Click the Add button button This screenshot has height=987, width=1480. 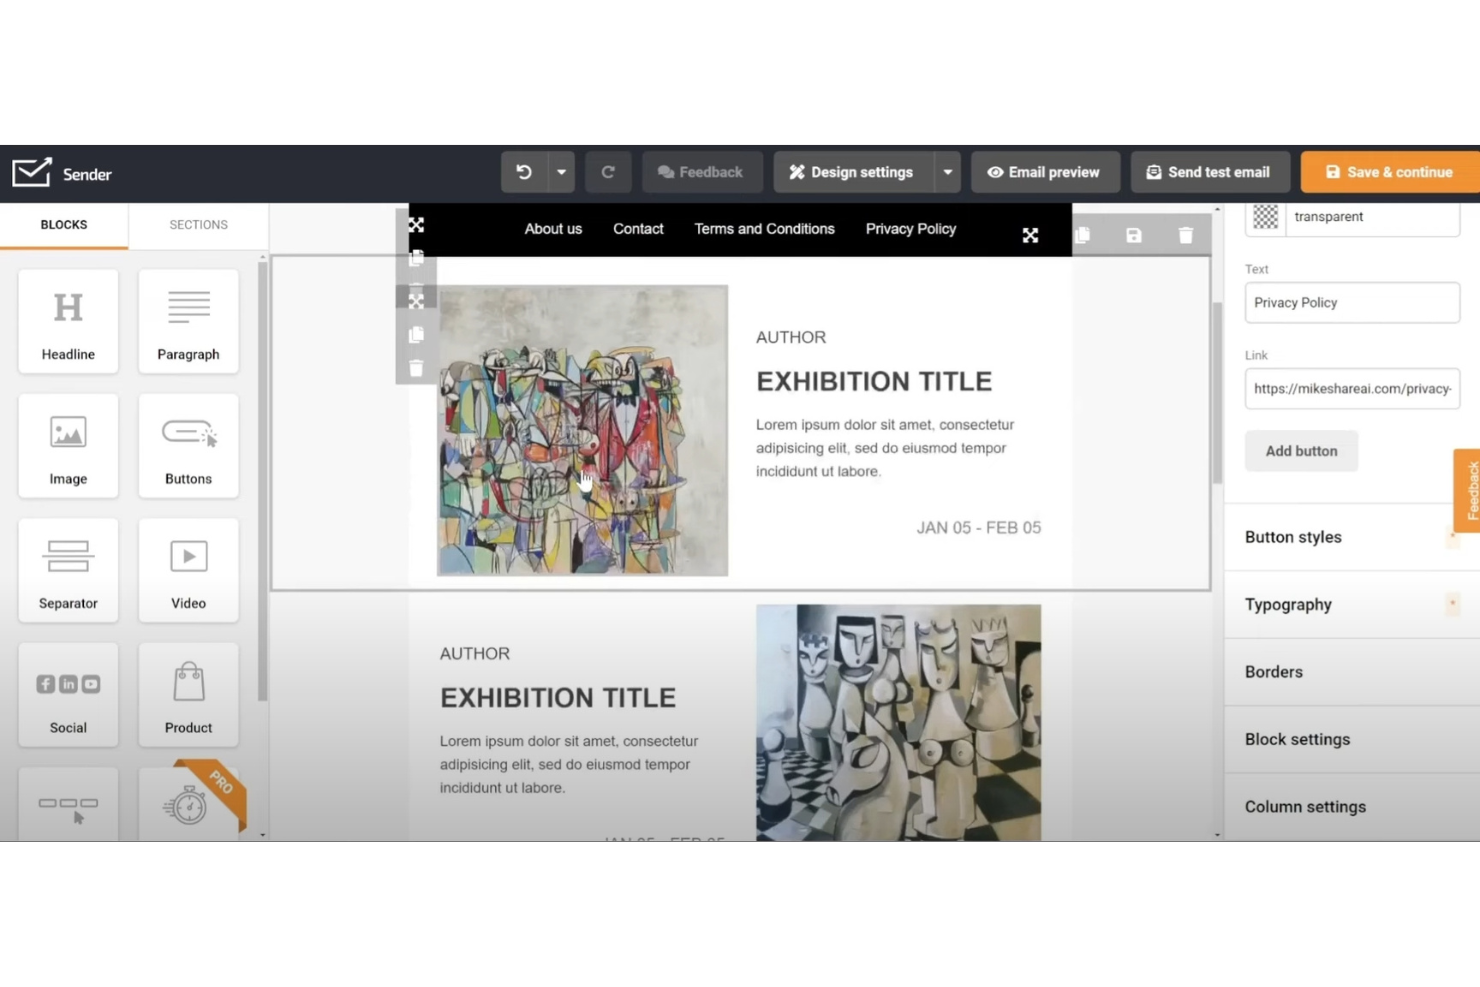click(1301, 451)
